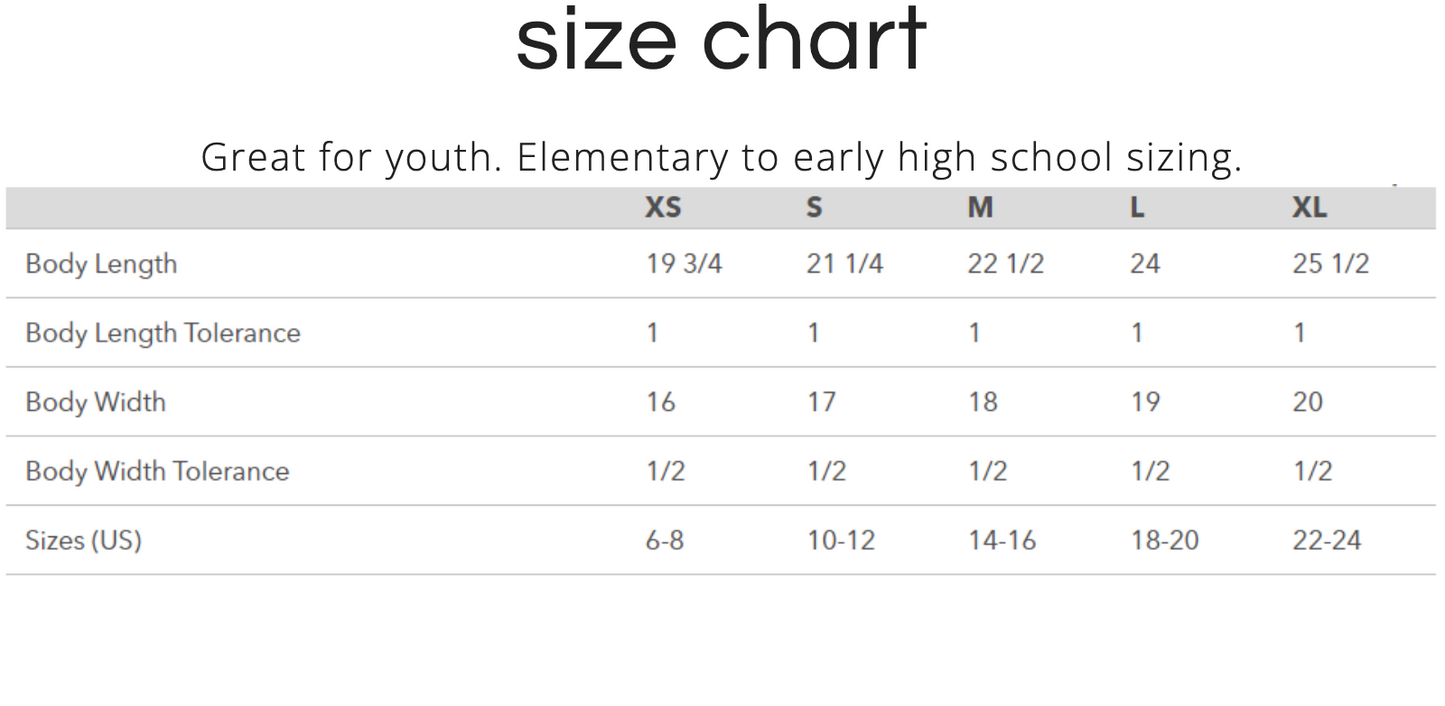The image size is (1445, 706).
Task: Select the M column header
Action: (980, 207)
